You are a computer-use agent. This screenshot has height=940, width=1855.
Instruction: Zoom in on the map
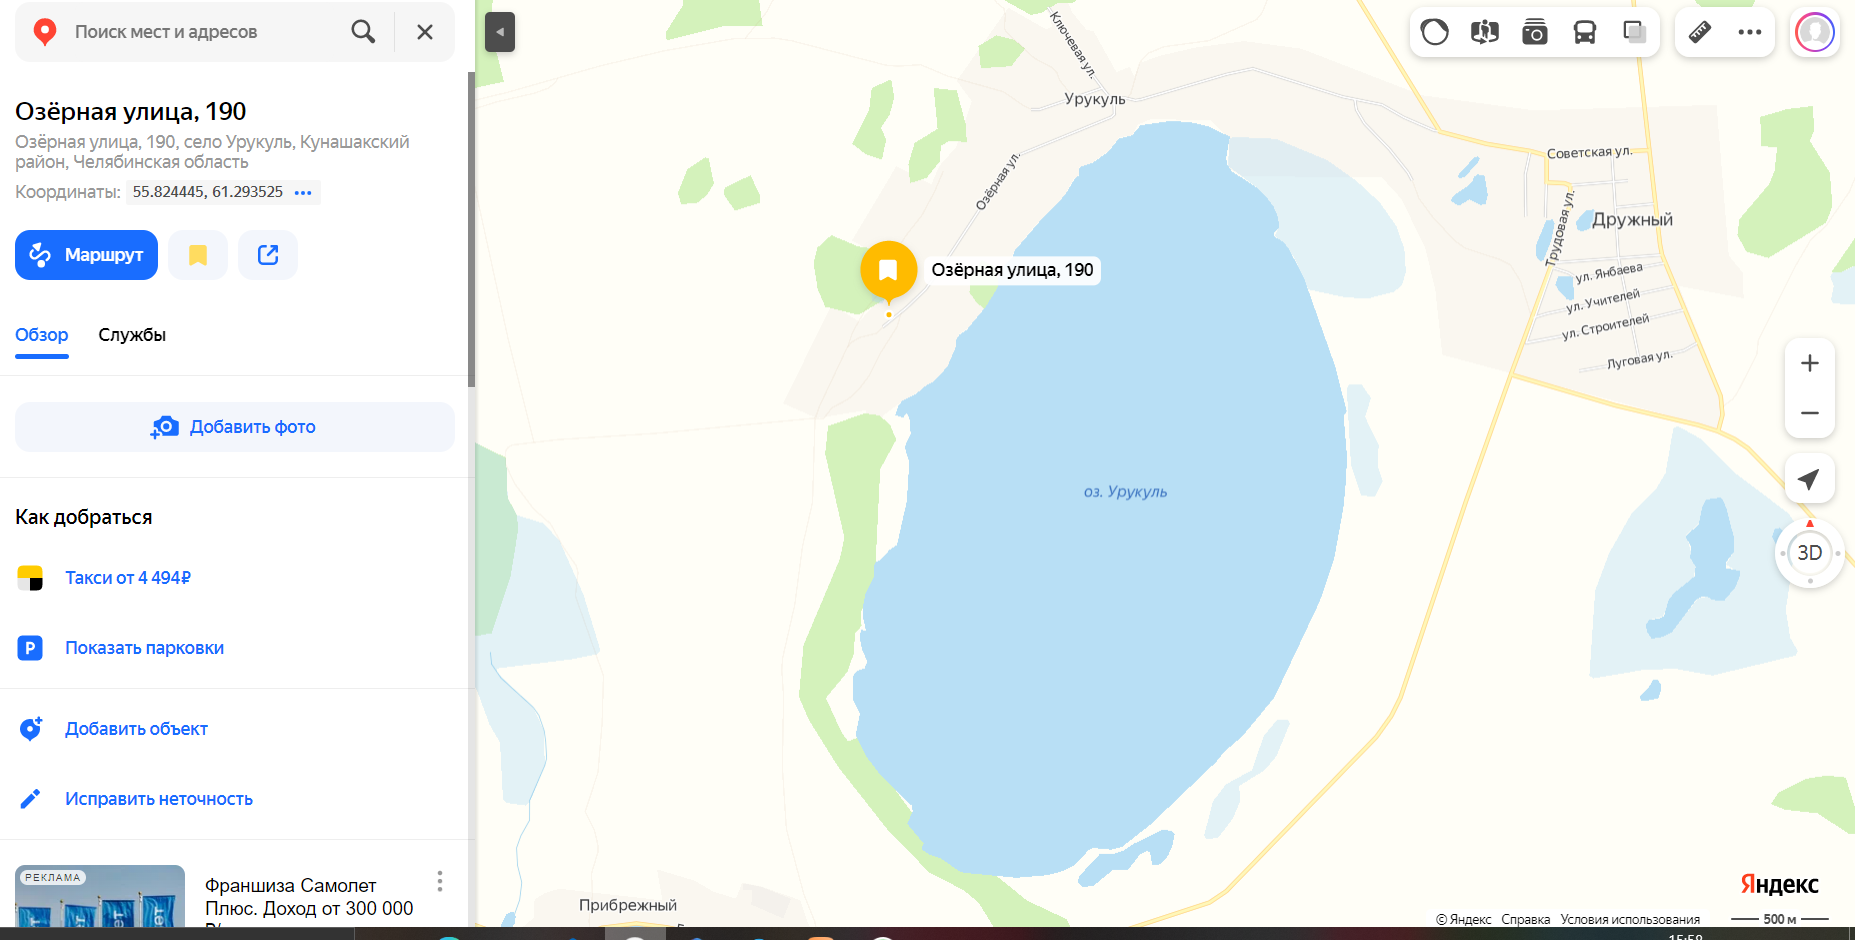1810,363
